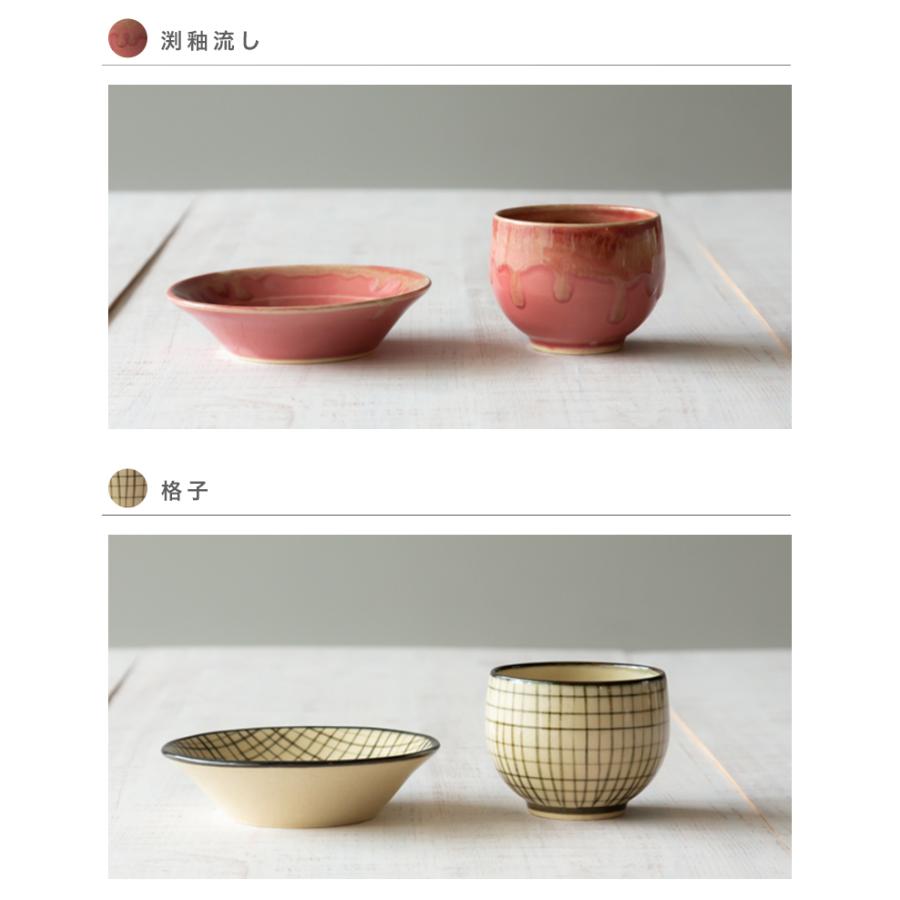Click the crosshatch interior of lattice dish
The height and width of the screenshot is (900, 900).
tap(300, 745)
